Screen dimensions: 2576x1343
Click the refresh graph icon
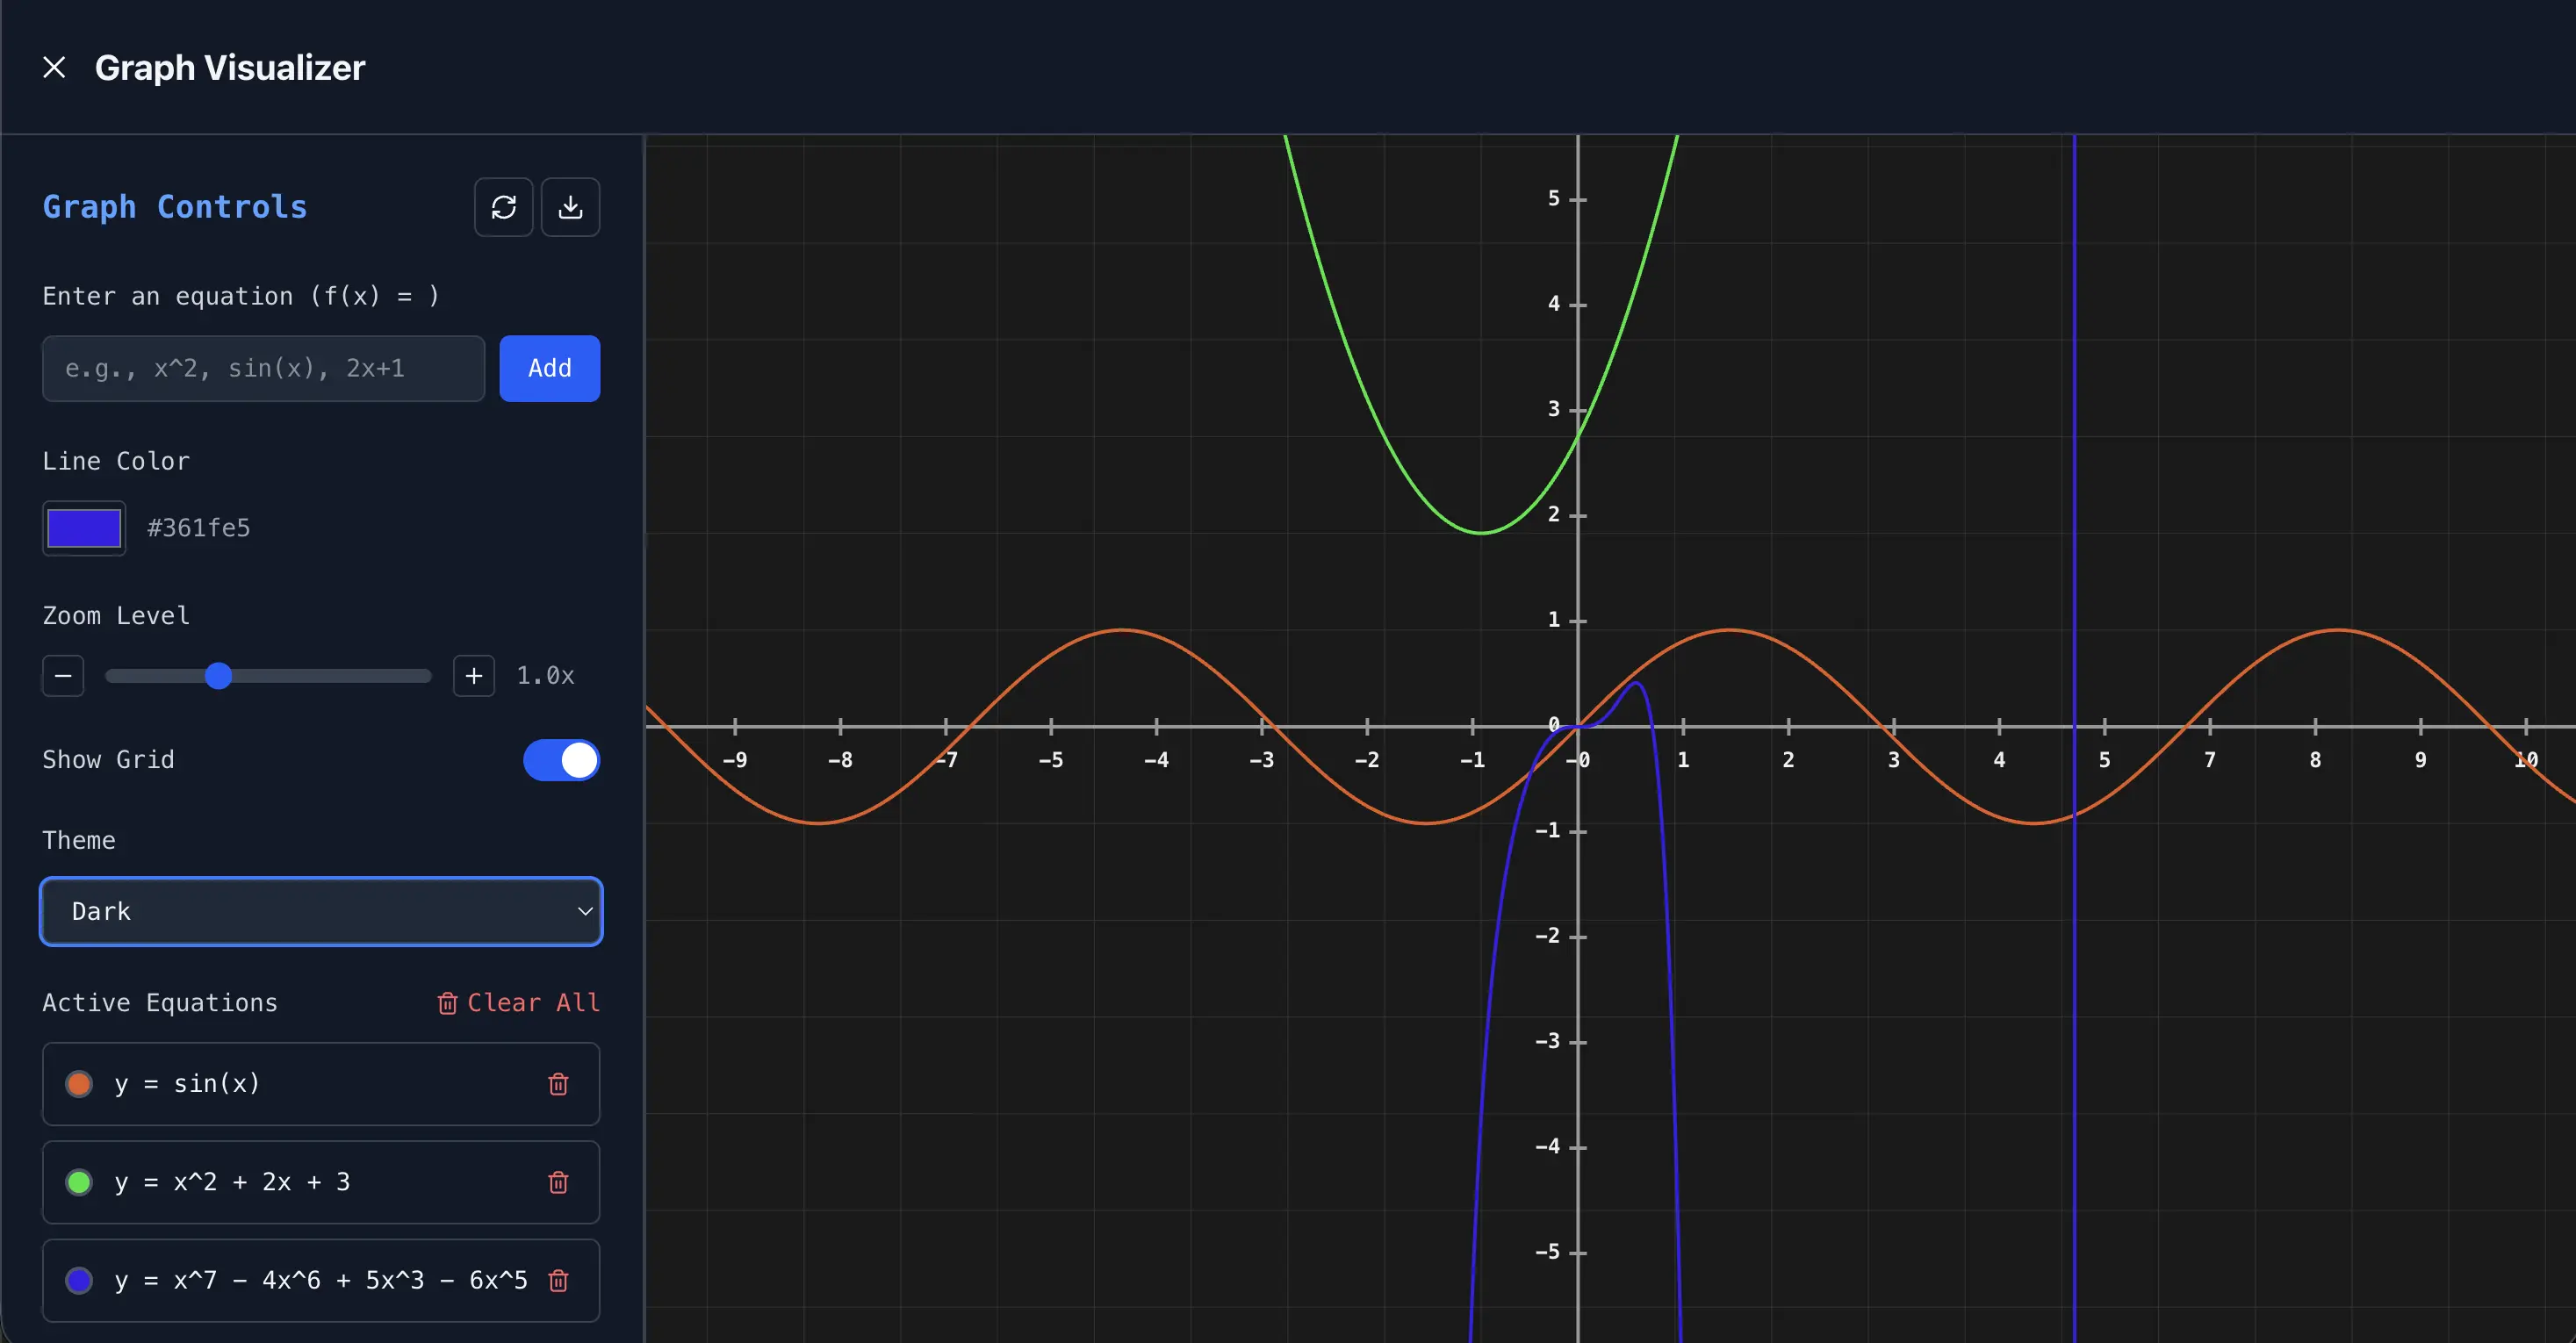tap(504, 207)
